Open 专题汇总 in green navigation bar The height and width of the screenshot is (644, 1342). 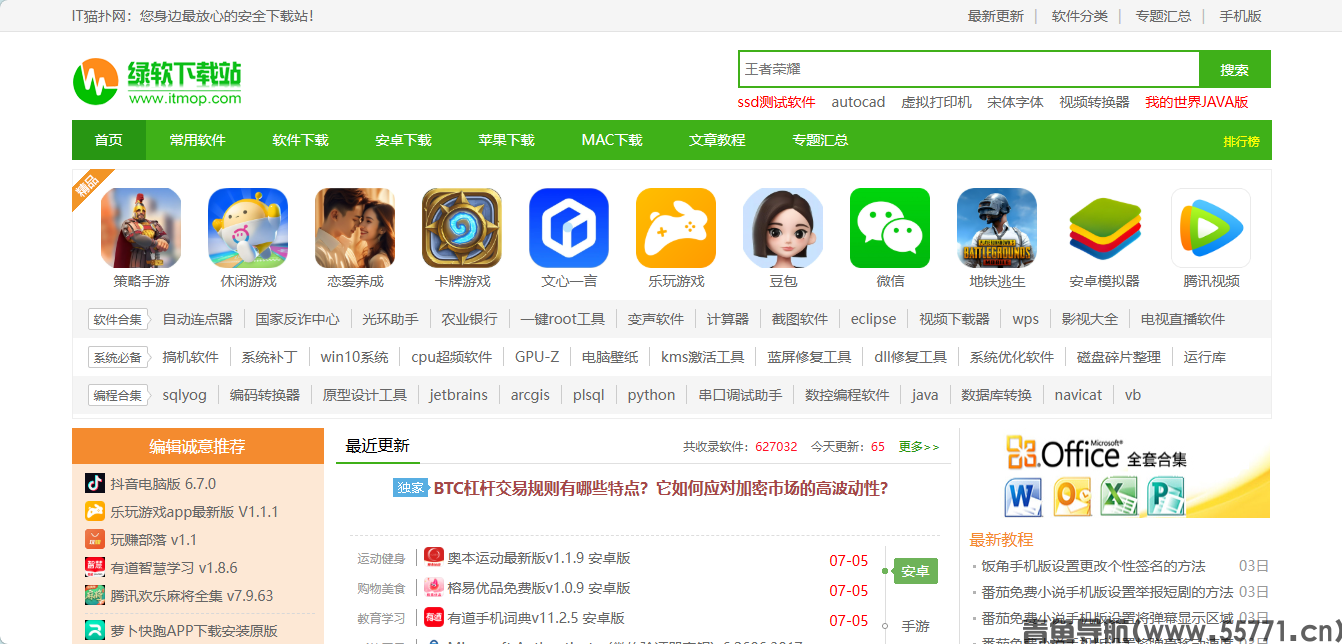820,140
